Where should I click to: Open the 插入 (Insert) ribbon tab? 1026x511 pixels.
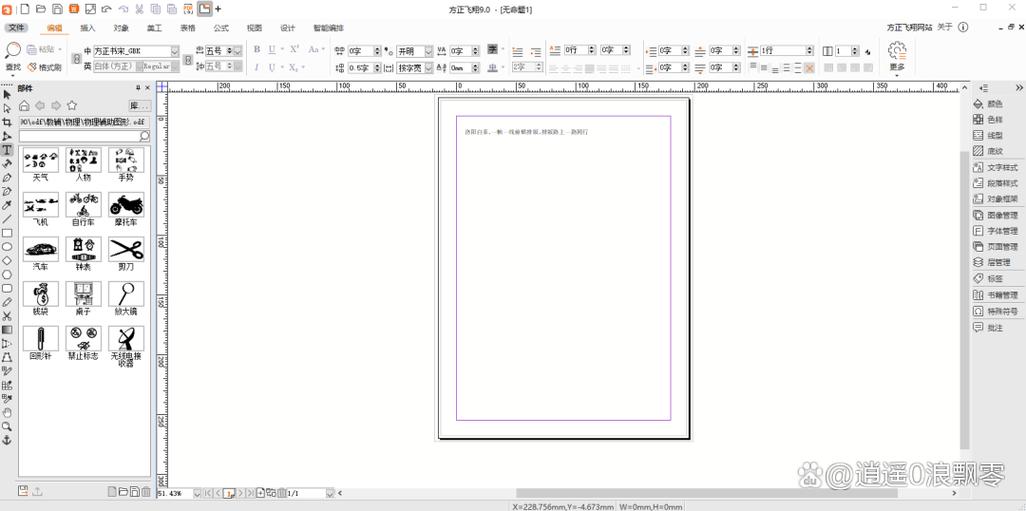pyautogui.click(x=88, y=28)
